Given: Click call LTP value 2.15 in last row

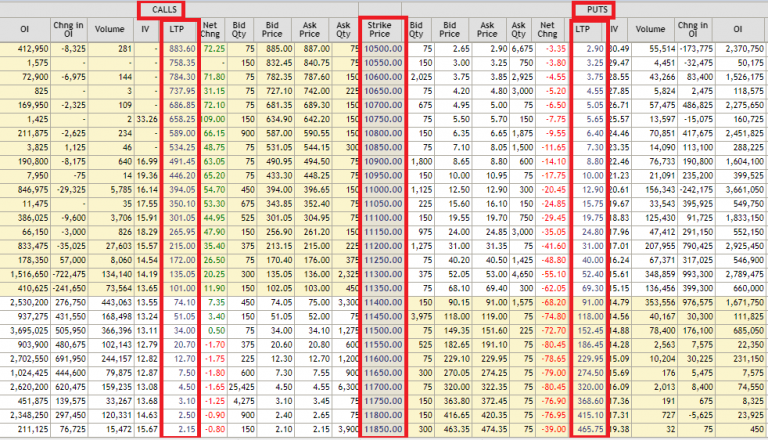Looking at the screenshot, I should 187,430.
